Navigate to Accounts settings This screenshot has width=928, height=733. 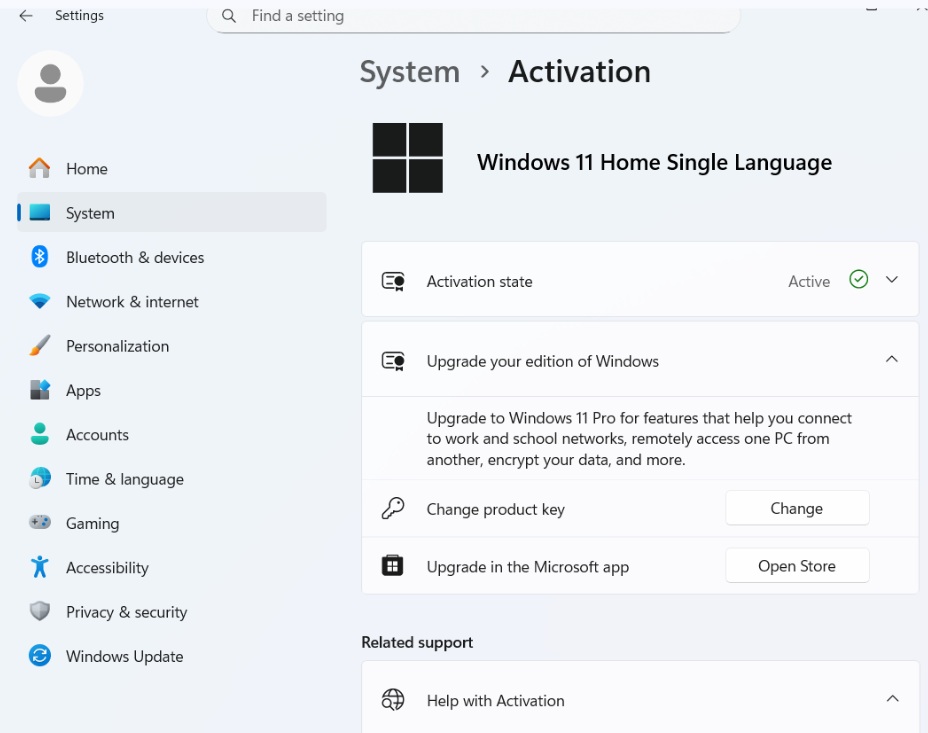[172, 435]
